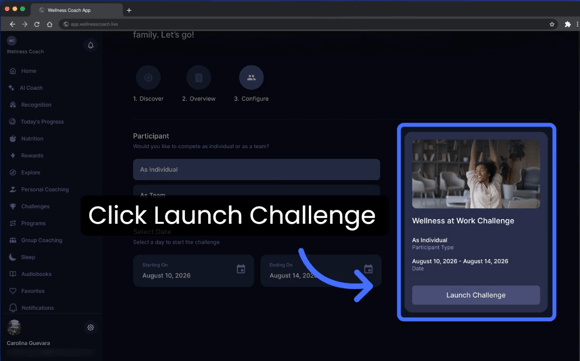Select the 2. Overview step circle

199,78
